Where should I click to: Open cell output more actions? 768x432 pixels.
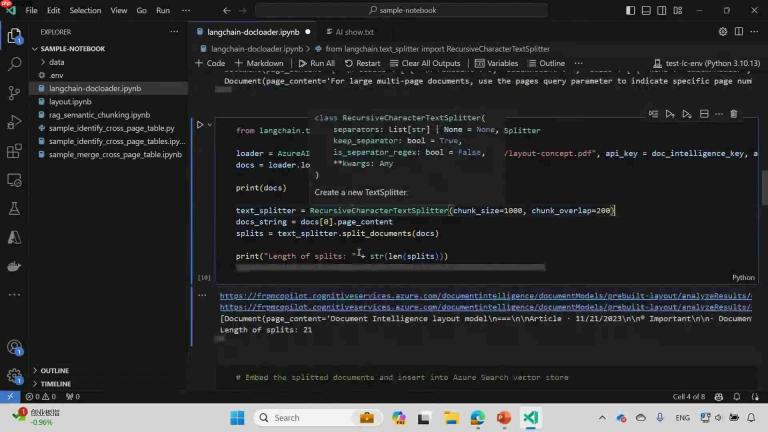pos(202,295)
